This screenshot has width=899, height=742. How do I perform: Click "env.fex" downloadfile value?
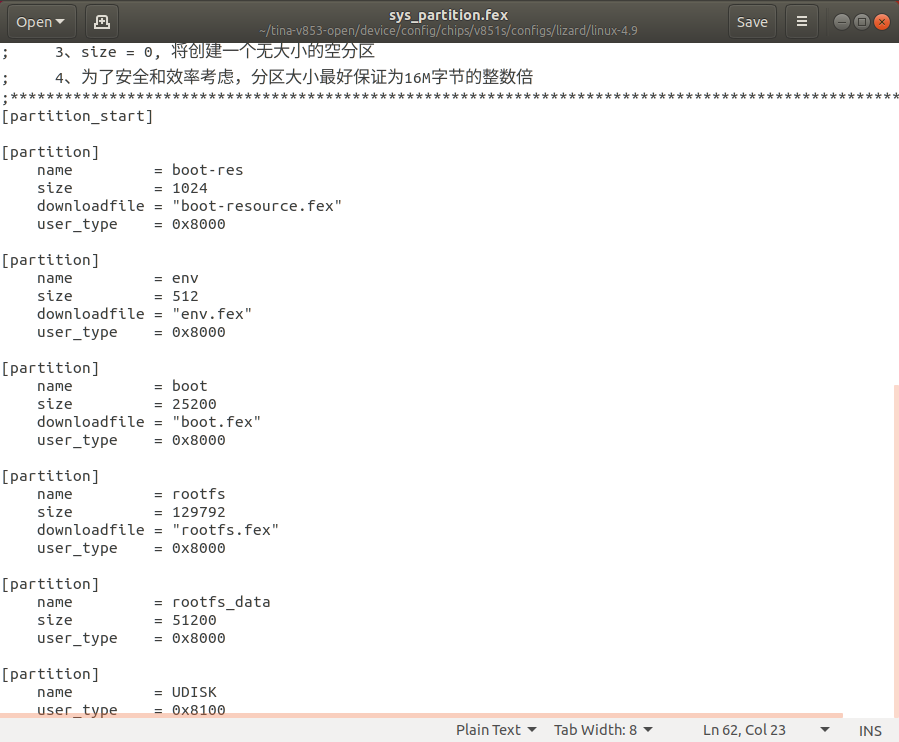click(212, 314)
